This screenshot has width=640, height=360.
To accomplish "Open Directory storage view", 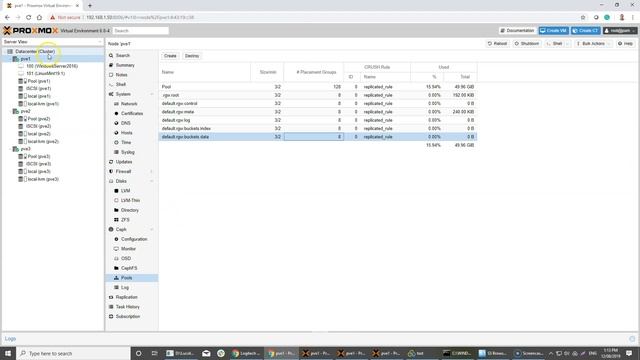I will [130, 210].
